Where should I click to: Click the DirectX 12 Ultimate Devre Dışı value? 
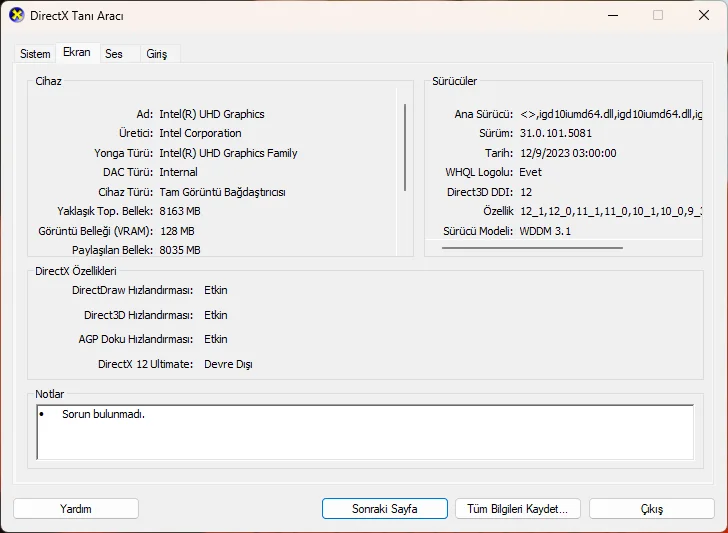coord(228,364)
